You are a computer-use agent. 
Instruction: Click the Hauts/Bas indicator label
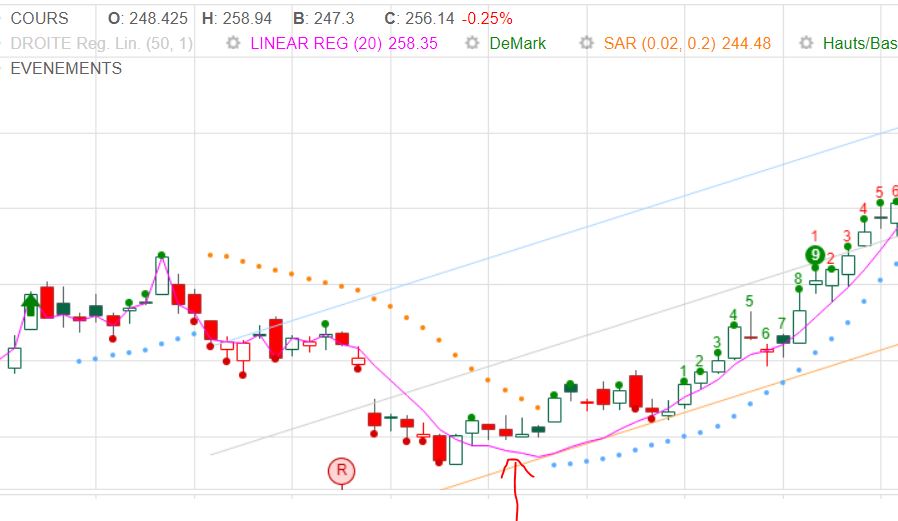click(x=860, y=44)
